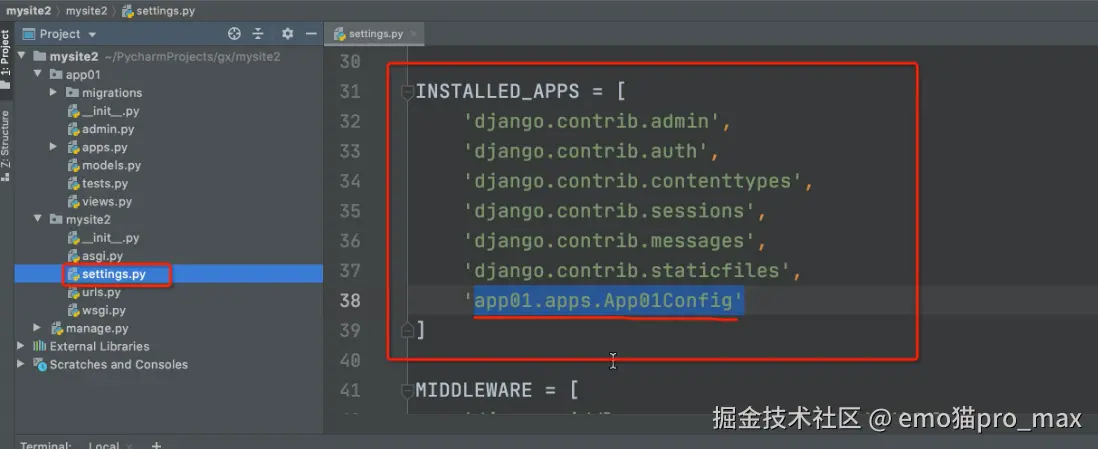Screen dimensions: 1098x449
Task: Expand the migrations folder arrow
Action: (53, 92)
